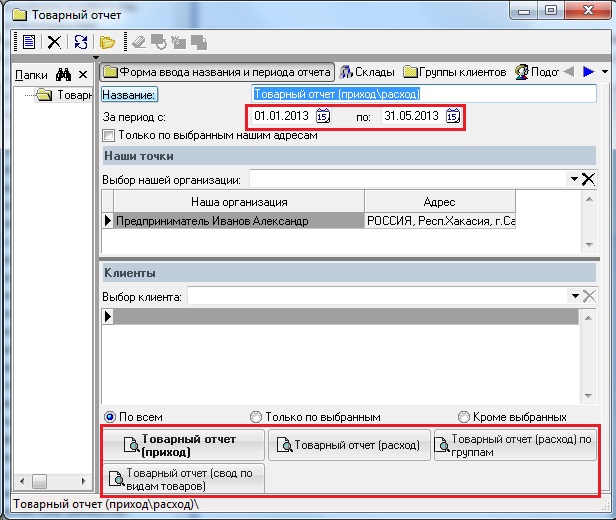Click the eraser toolbar icon

click(138, 42)
